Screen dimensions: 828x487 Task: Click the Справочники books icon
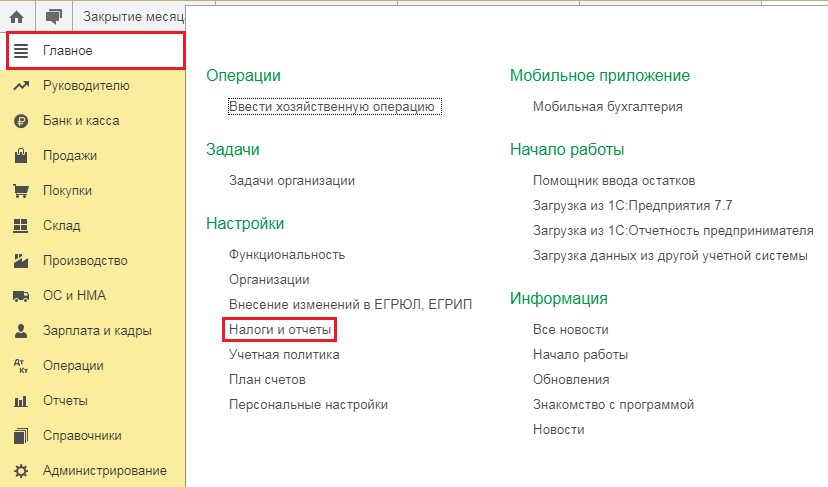tap(20, 436)
